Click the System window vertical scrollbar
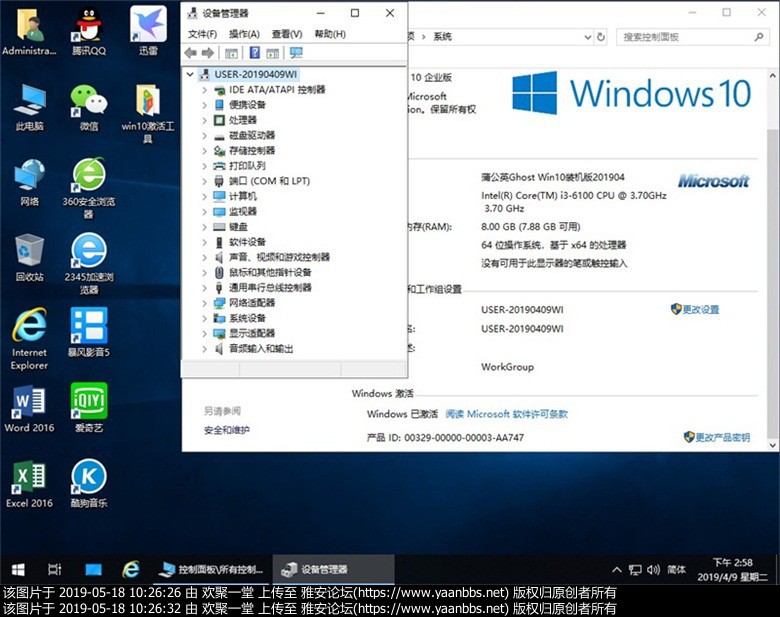The height and width of the screenshot is (617, 780). [772, 259]
